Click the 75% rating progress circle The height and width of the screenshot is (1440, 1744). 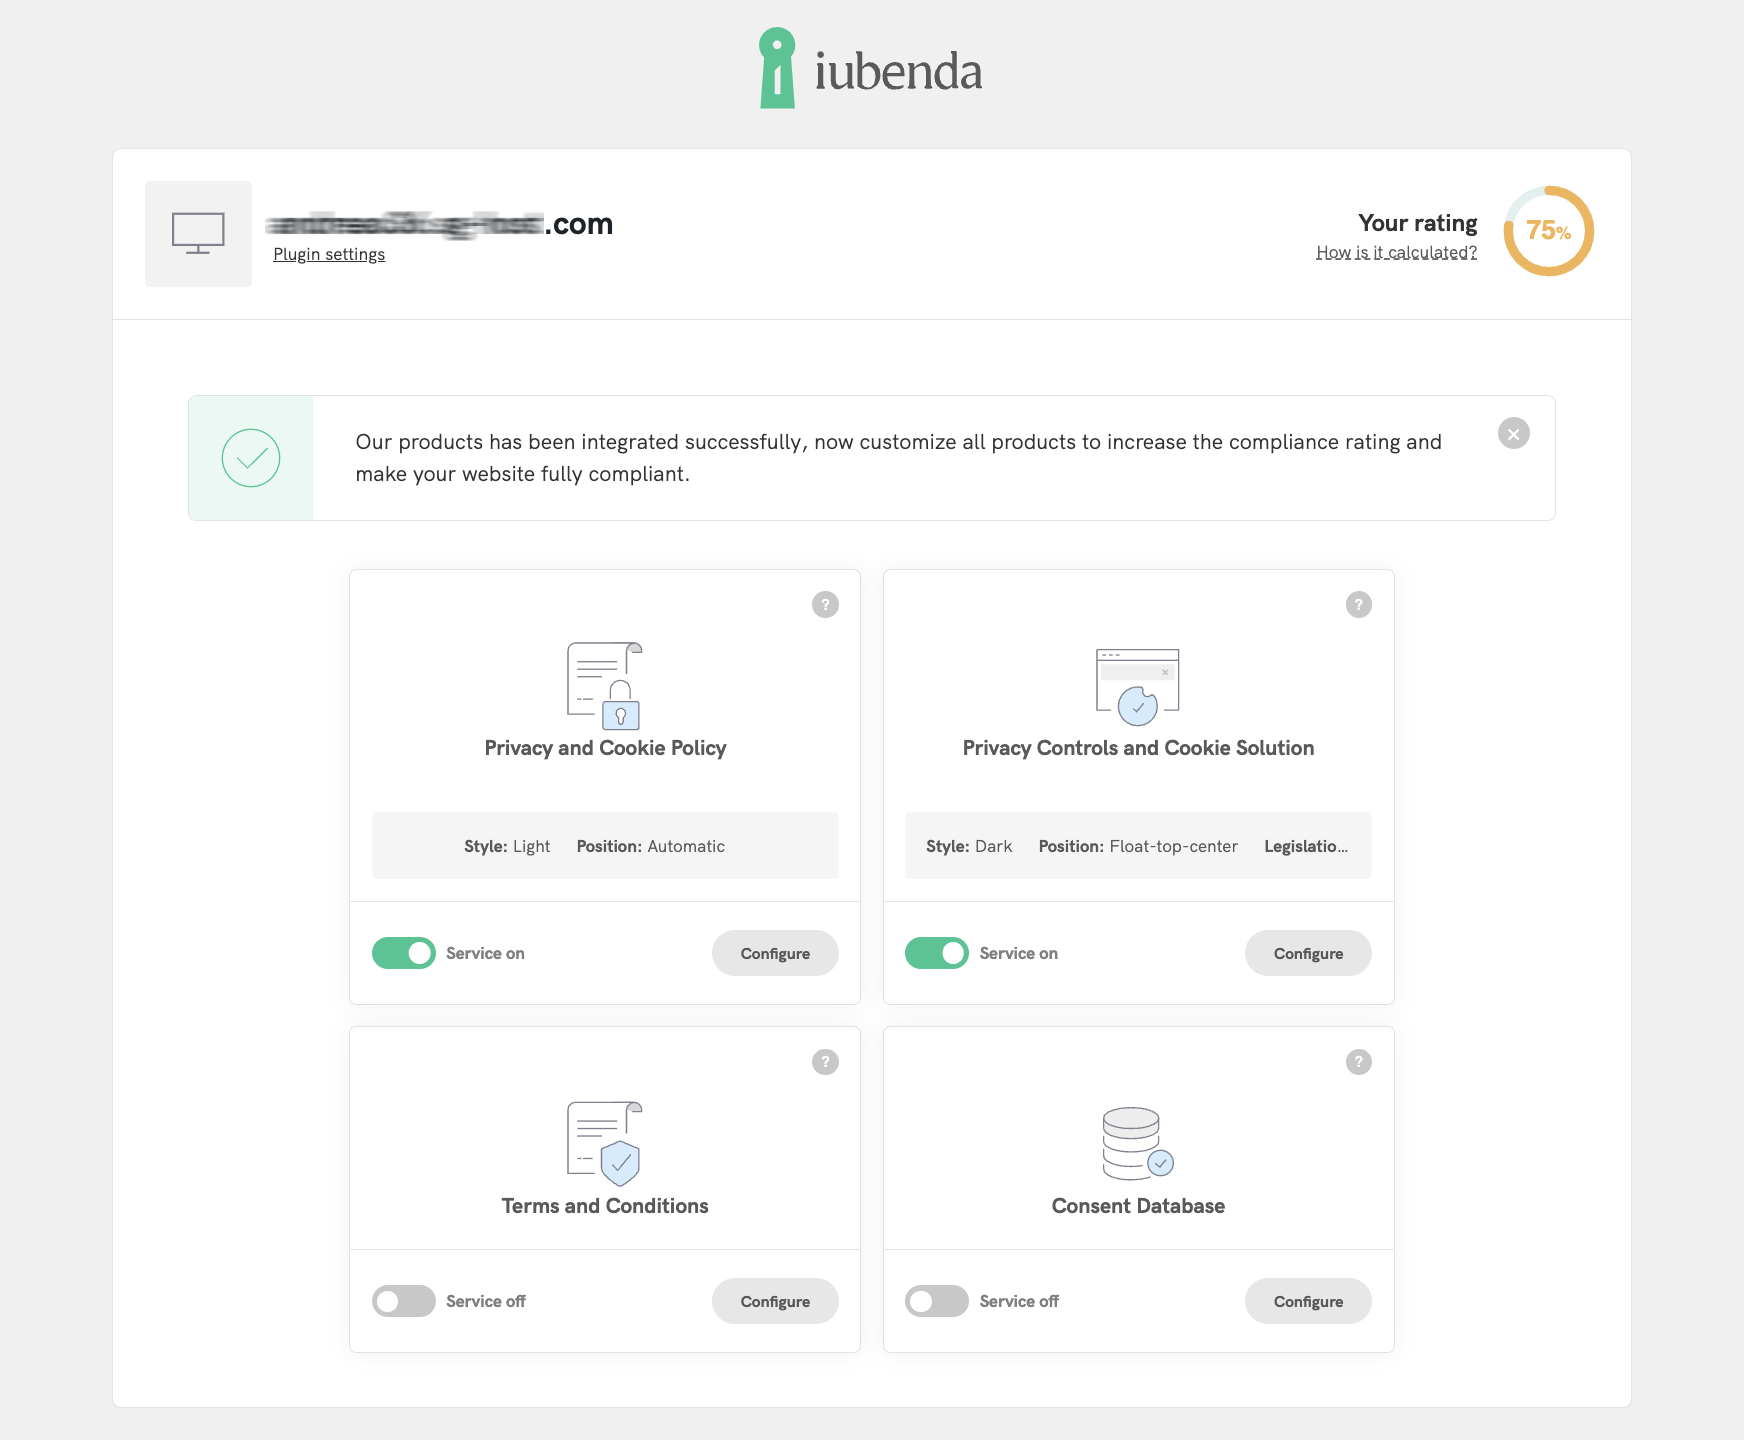(x=1548, y=231)
